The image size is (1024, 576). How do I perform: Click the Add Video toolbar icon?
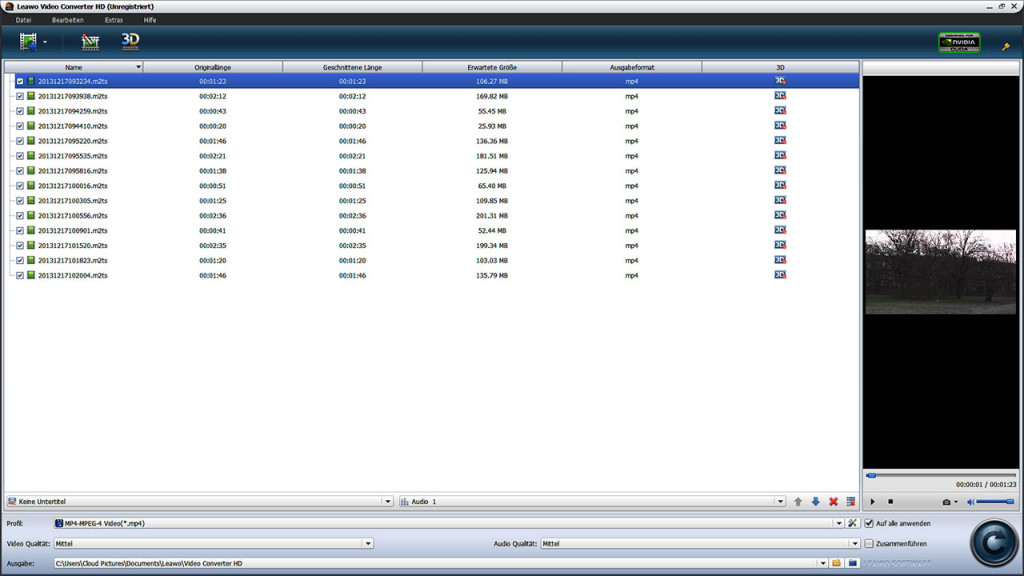tap(28, 42)
